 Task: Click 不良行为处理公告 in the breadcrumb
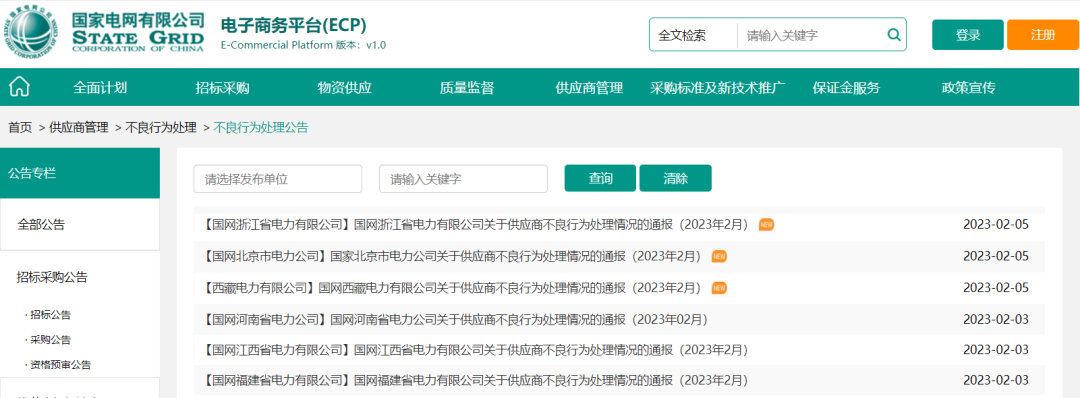coord(261,127)
